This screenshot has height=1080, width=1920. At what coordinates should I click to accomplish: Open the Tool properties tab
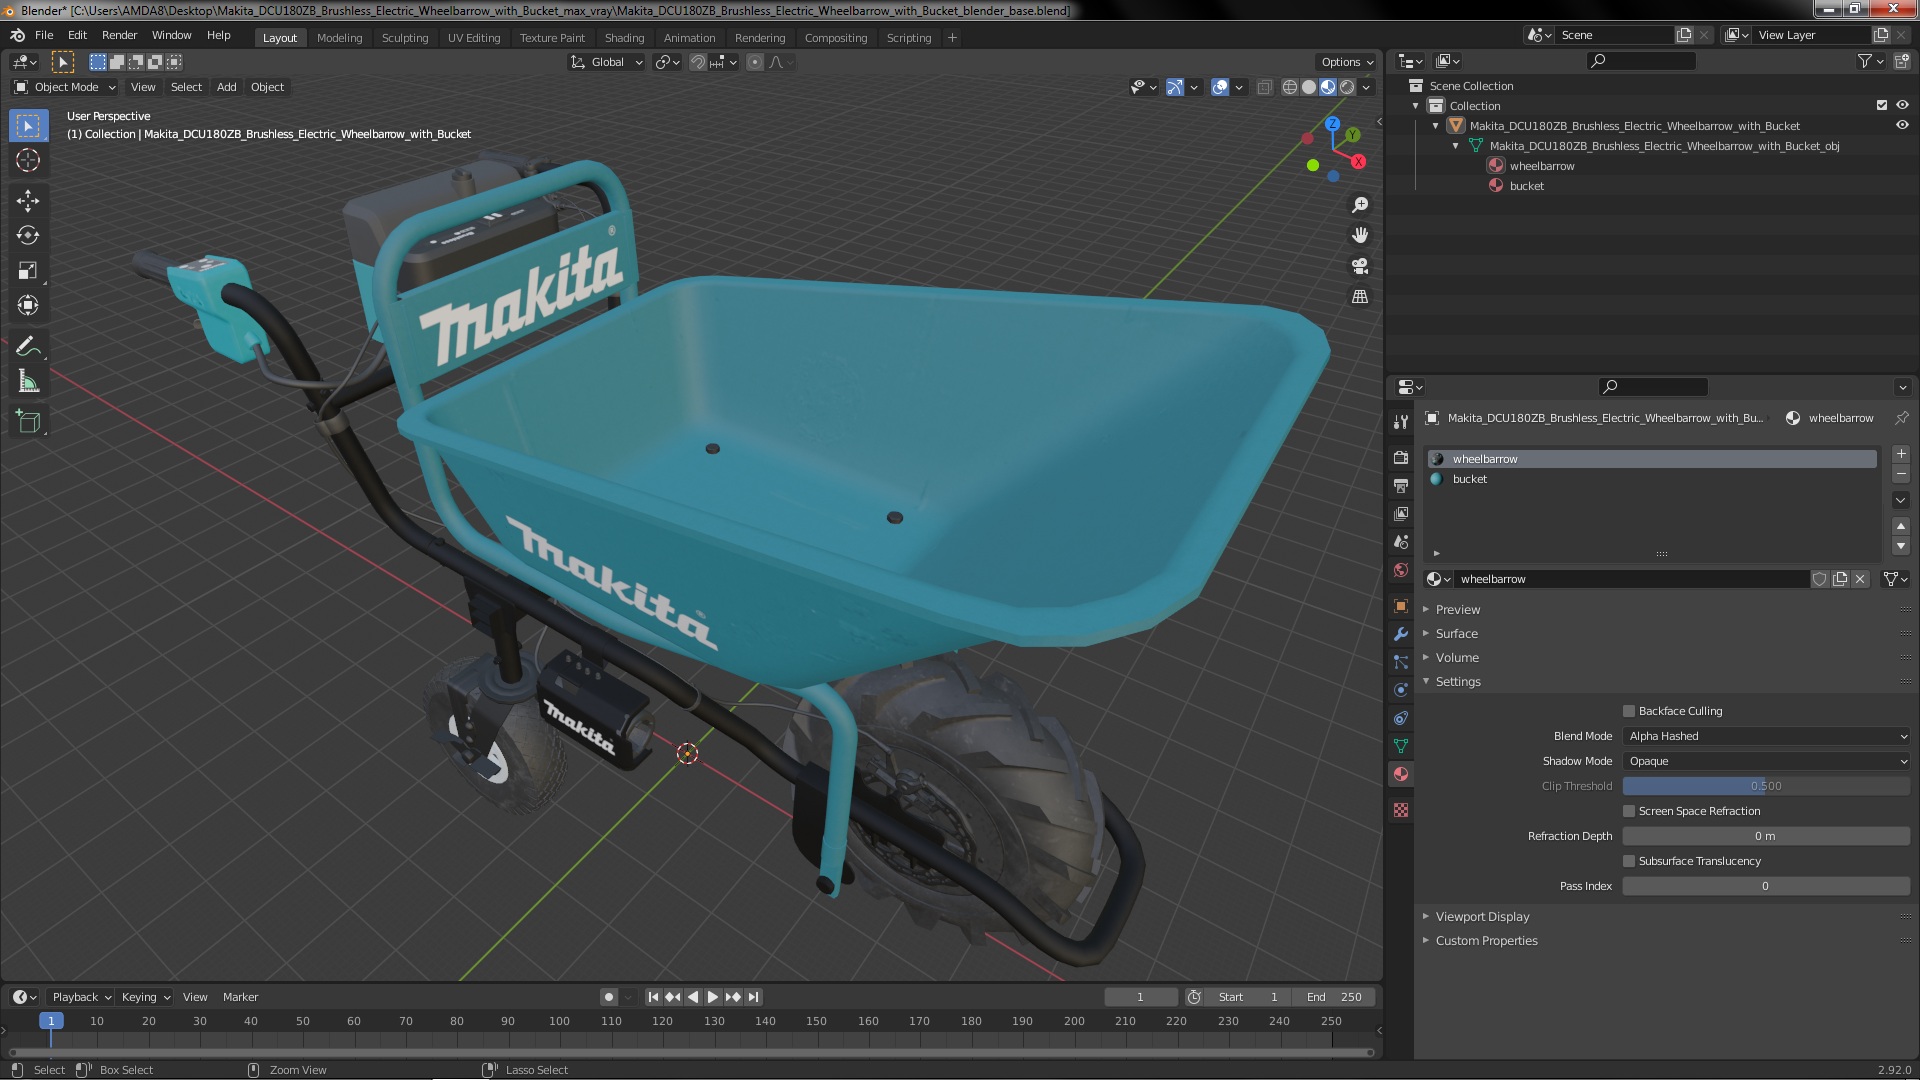(1401, 421)
